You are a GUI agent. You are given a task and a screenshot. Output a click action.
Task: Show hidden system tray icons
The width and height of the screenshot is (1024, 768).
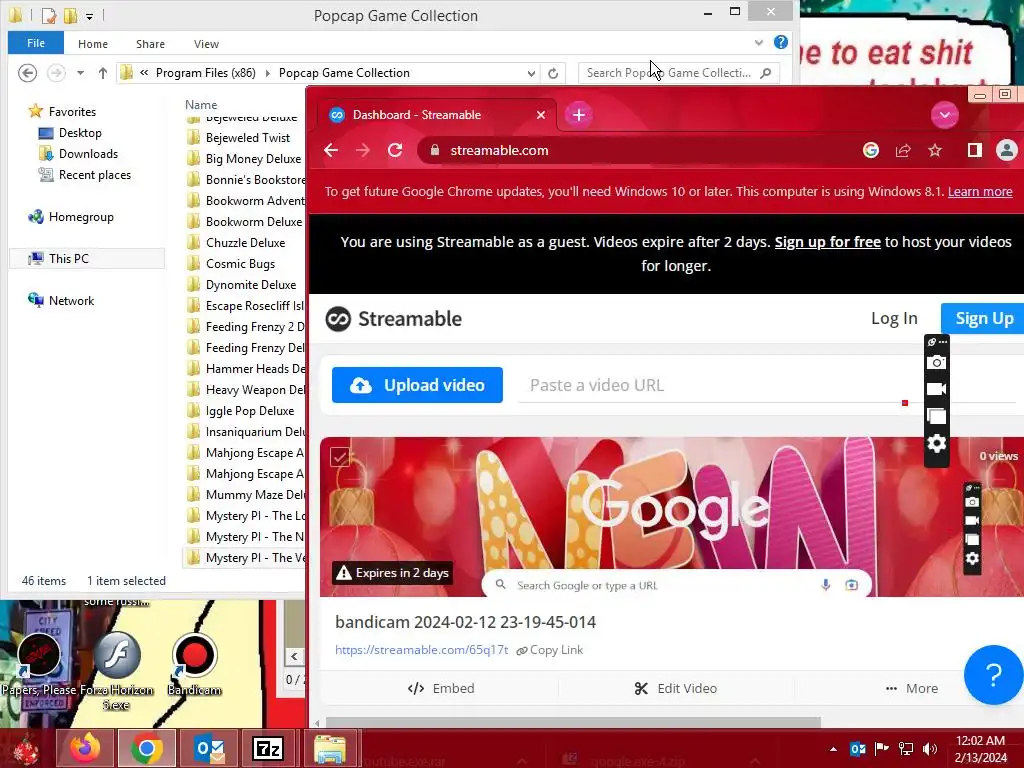[x=833, y=749]
